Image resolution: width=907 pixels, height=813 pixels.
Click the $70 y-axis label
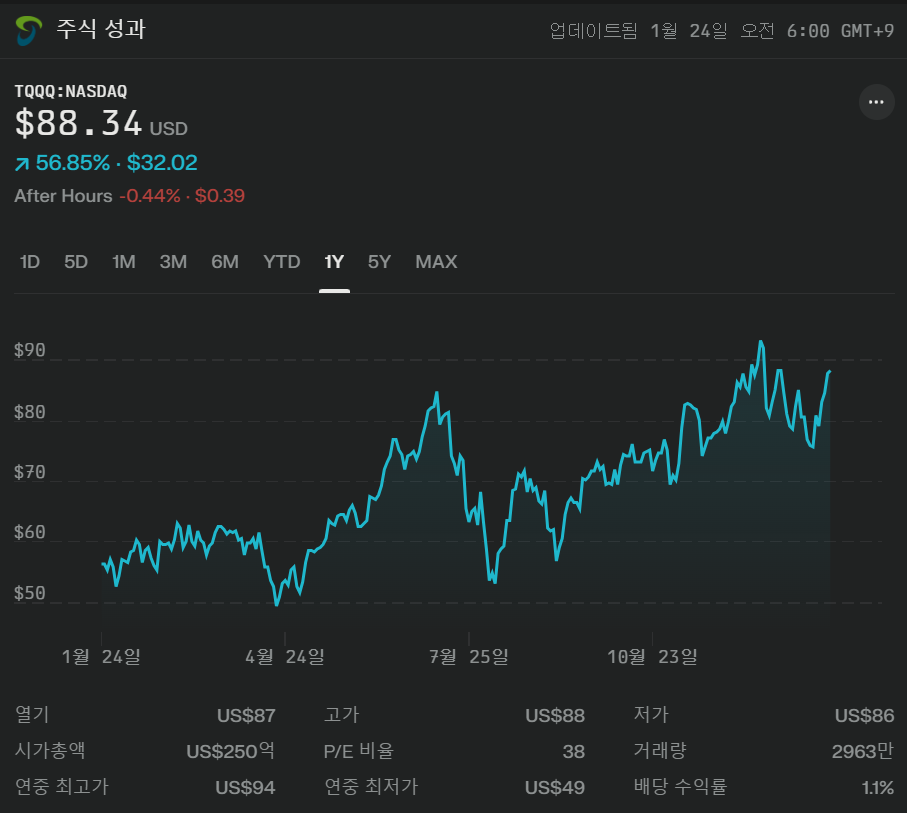coord(30,473)
